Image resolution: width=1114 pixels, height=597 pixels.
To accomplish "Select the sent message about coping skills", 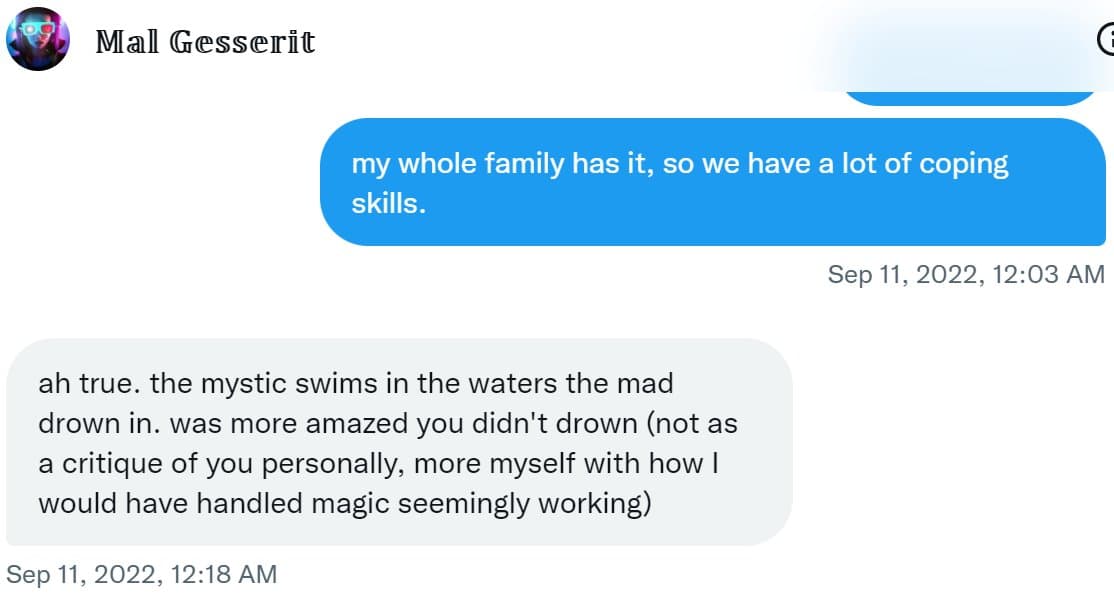I will [712, 182].
